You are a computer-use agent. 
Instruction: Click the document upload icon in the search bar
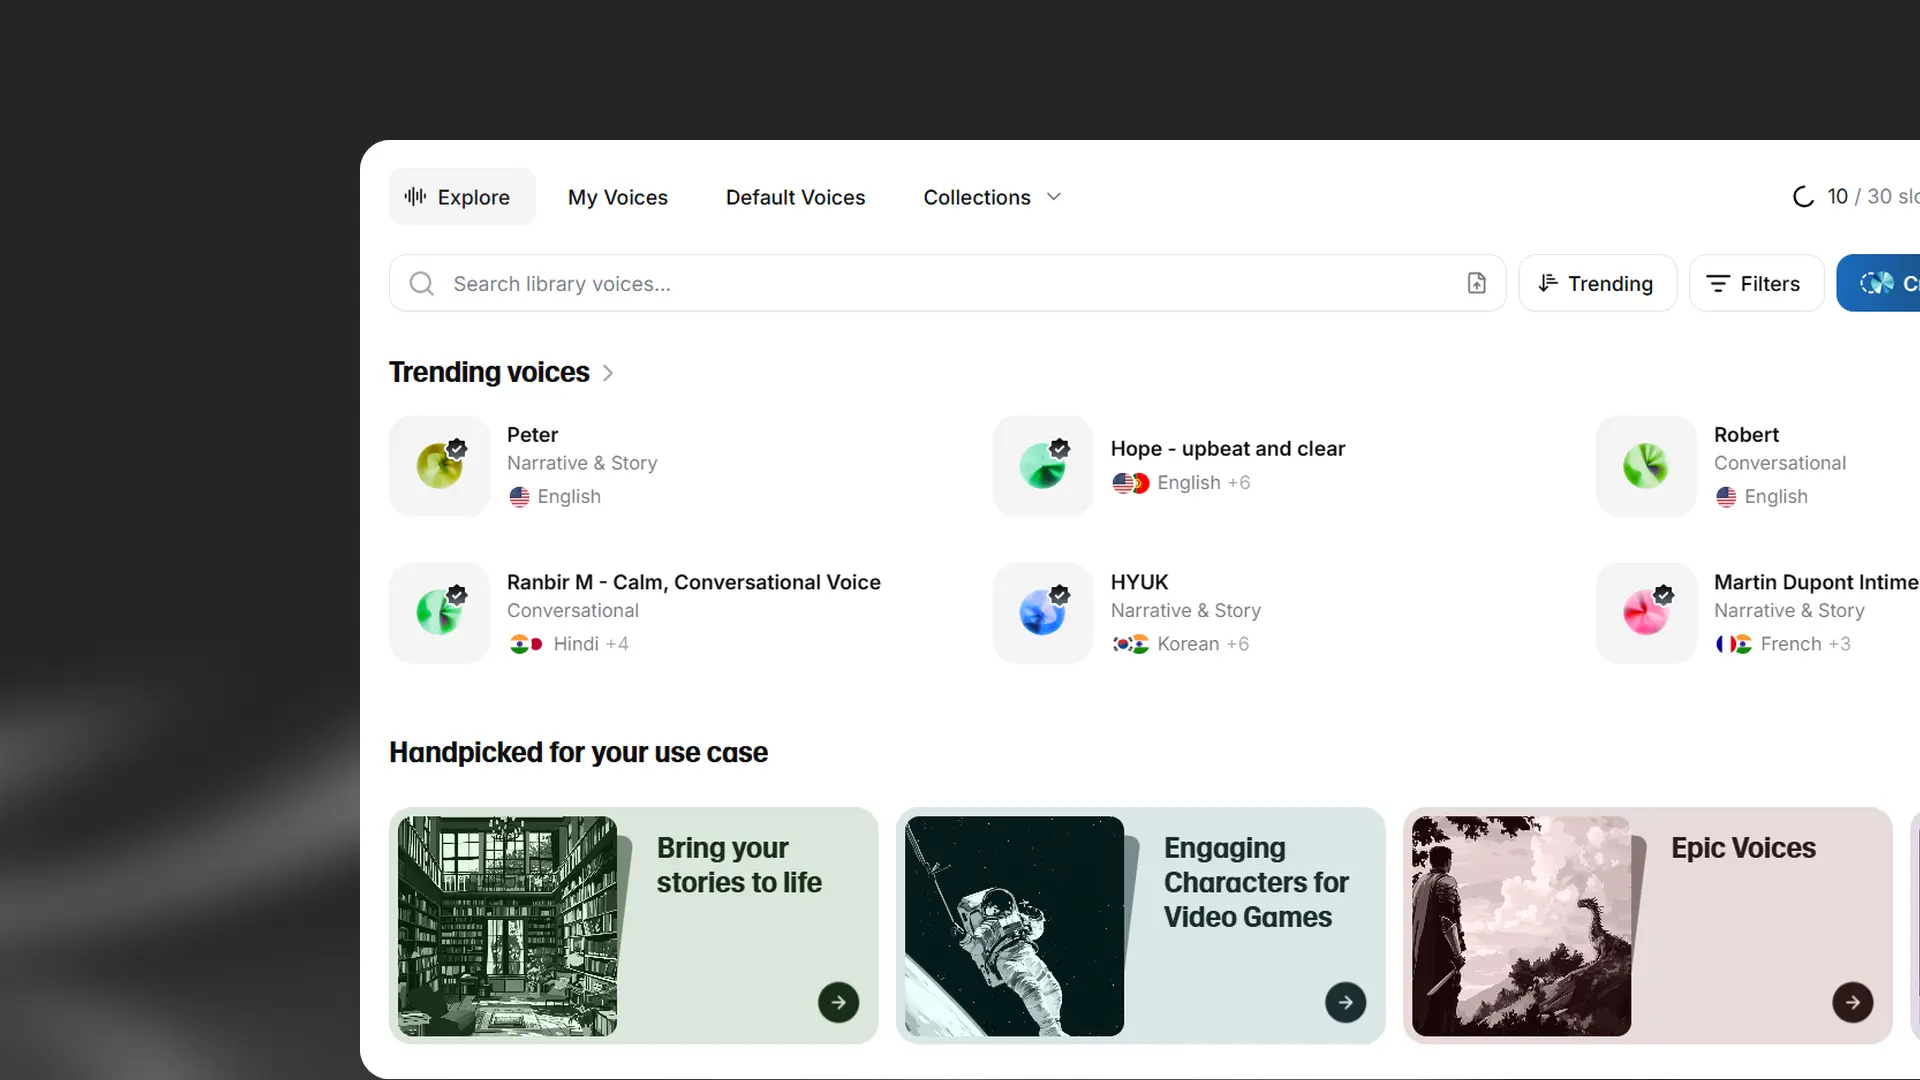point(1478,283)
